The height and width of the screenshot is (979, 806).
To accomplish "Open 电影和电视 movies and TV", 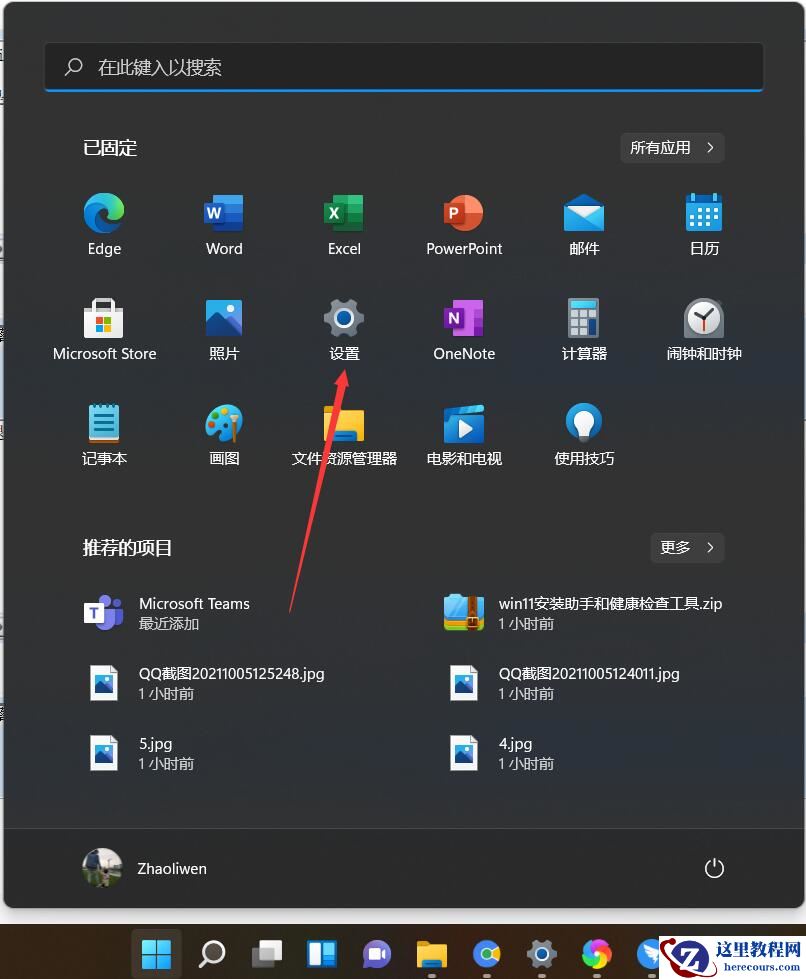I will tap(463, 425).
